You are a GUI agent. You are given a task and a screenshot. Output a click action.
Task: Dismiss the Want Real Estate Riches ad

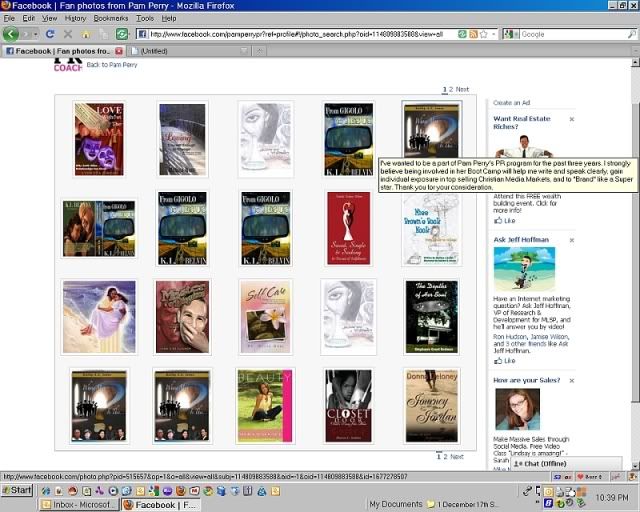pos(572,119)
